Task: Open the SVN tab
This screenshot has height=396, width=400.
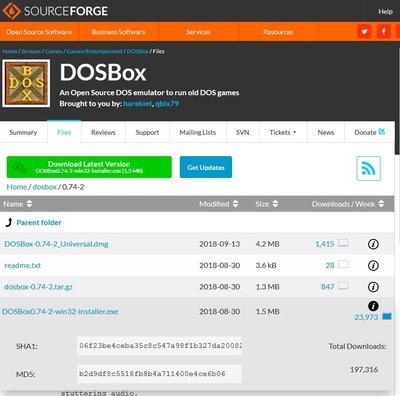Action: point(243,132)
